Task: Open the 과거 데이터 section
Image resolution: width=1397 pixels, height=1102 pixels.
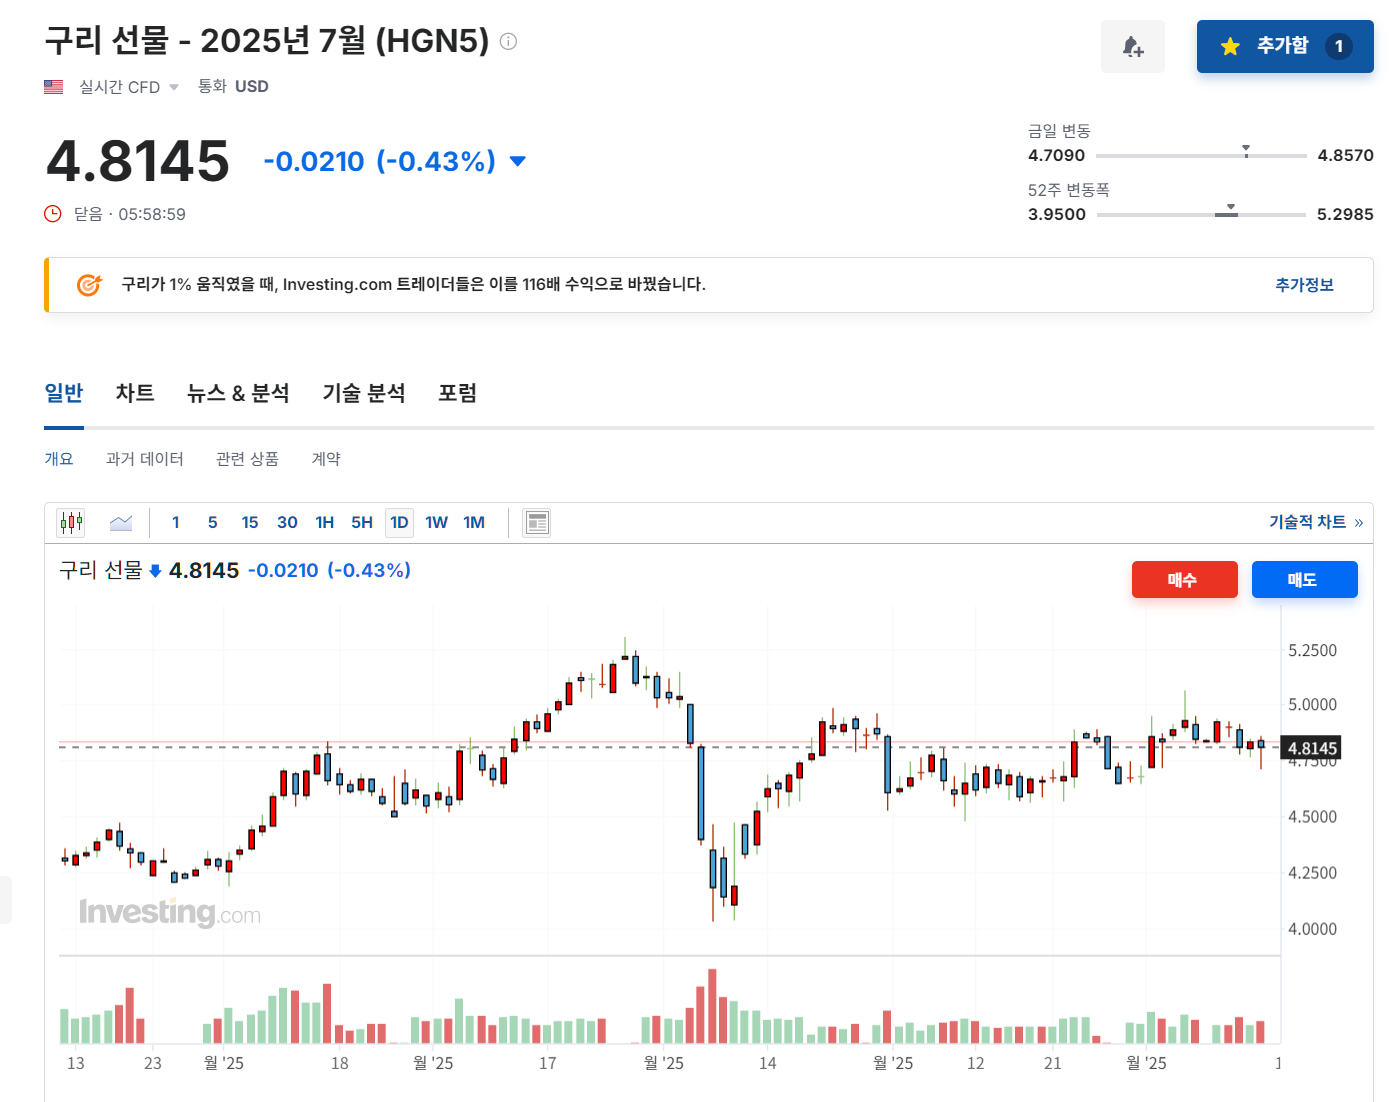Action: tap(143, 458)
